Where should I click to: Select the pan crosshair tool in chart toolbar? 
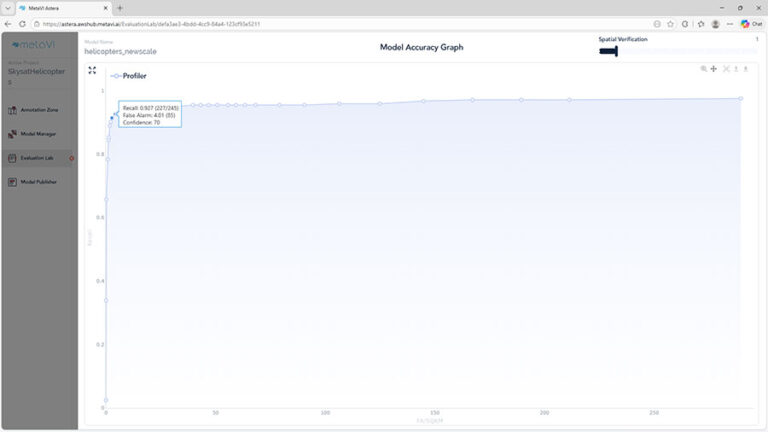pos(714,69)
